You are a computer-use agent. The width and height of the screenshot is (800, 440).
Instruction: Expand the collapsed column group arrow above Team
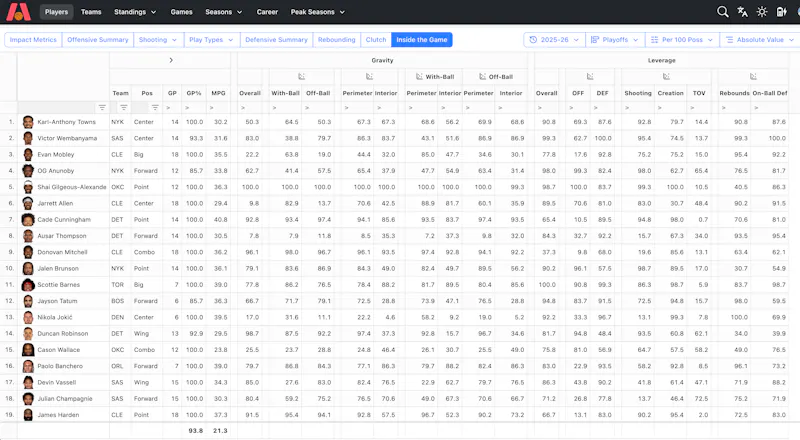171,60
